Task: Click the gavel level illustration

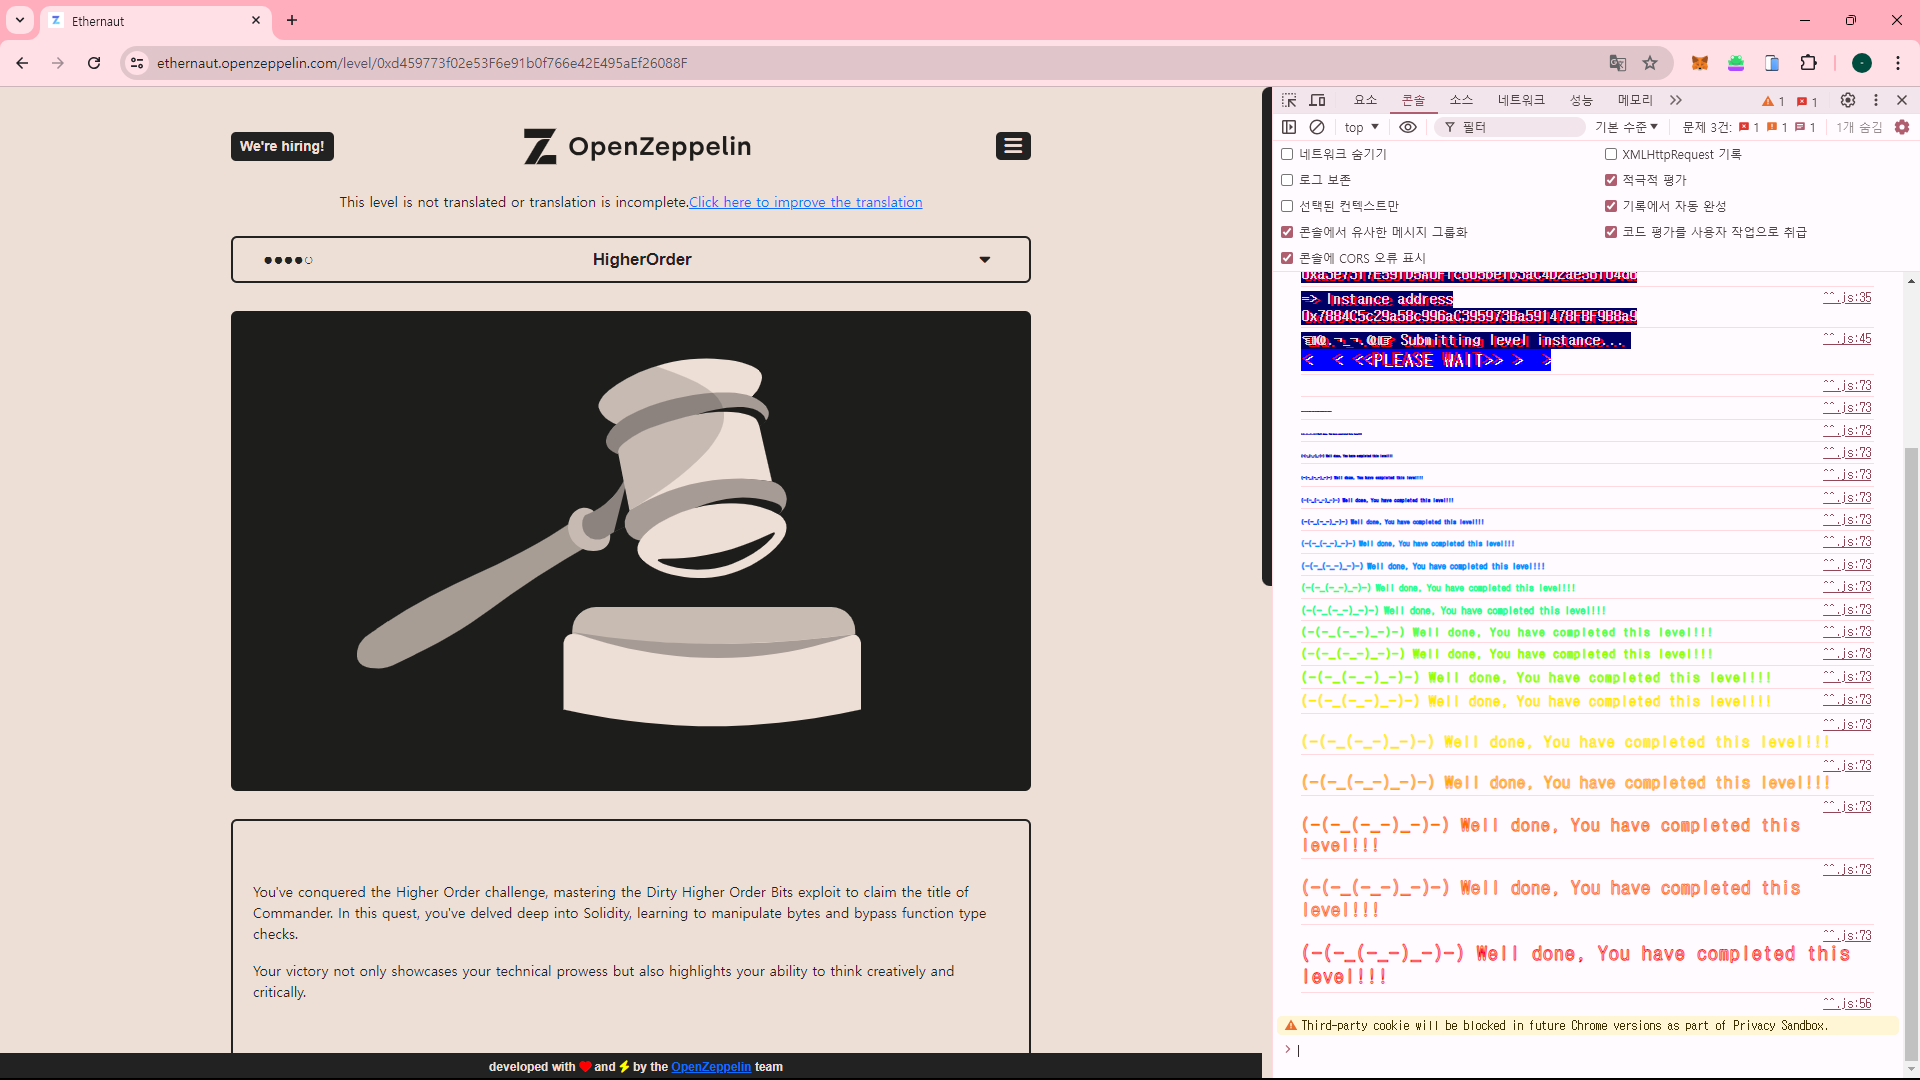Action: (631, 551)
